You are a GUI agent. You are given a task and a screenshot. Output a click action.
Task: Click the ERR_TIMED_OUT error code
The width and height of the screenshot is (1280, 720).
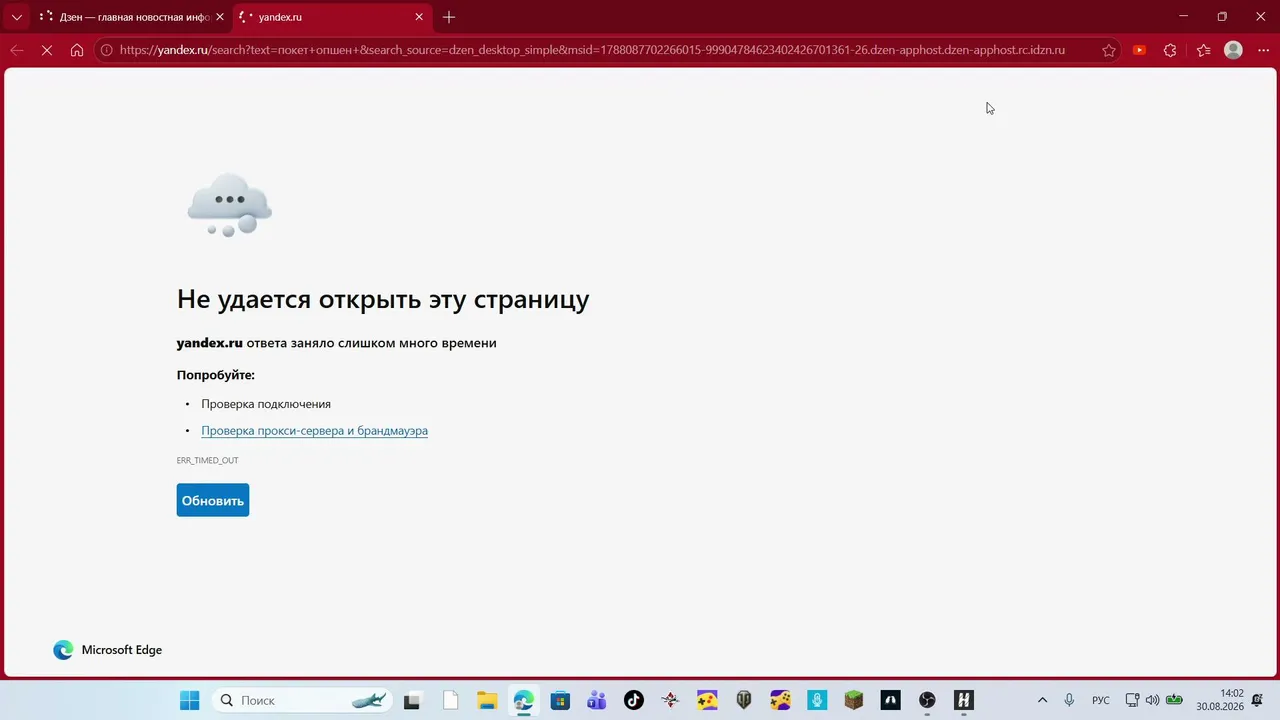tap(208, 460)
